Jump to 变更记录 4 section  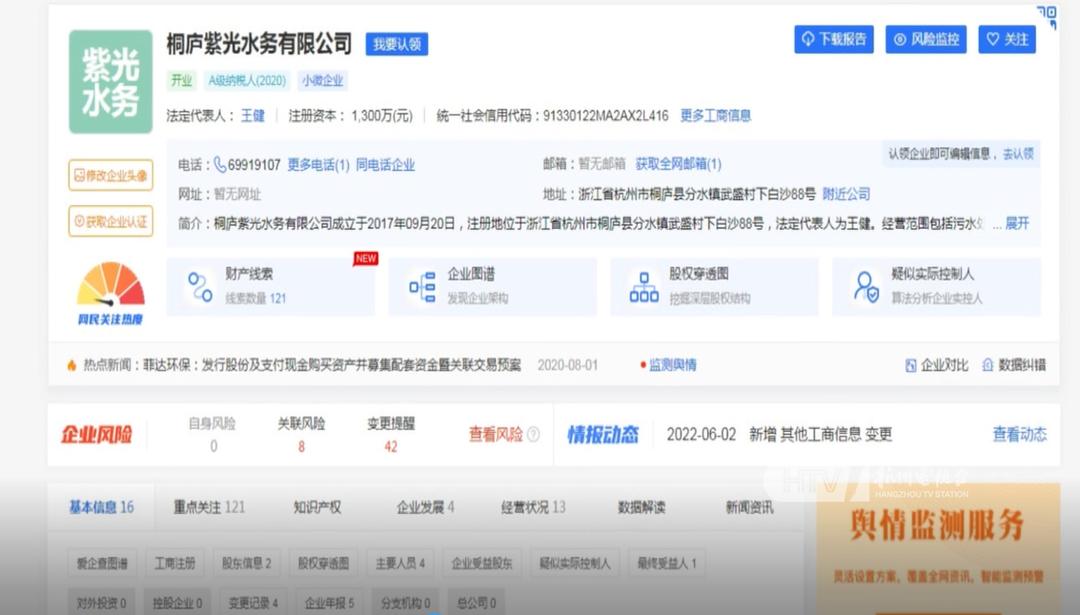253,603
